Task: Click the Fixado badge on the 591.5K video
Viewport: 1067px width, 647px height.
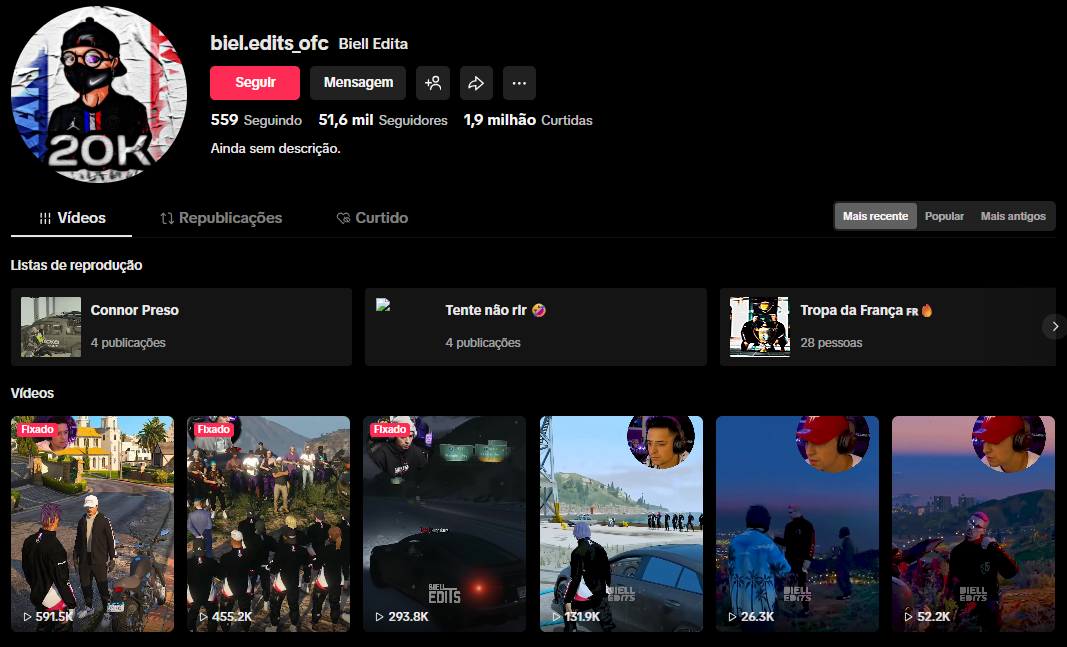Action: [37, 429]
